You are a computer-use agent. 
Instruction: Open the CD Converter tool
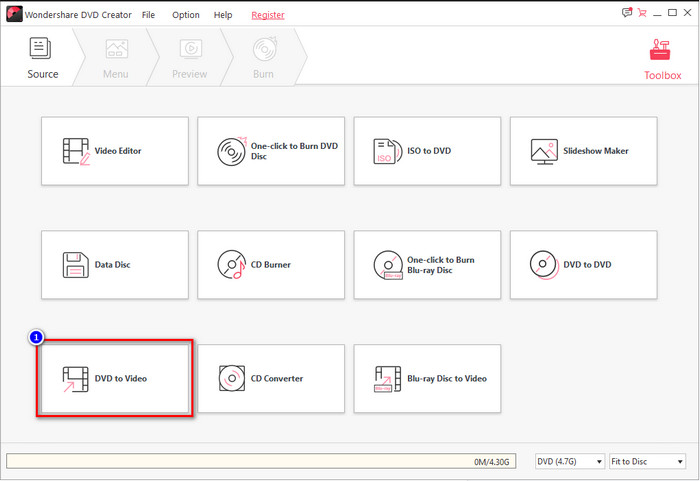(x=271, y=378)
